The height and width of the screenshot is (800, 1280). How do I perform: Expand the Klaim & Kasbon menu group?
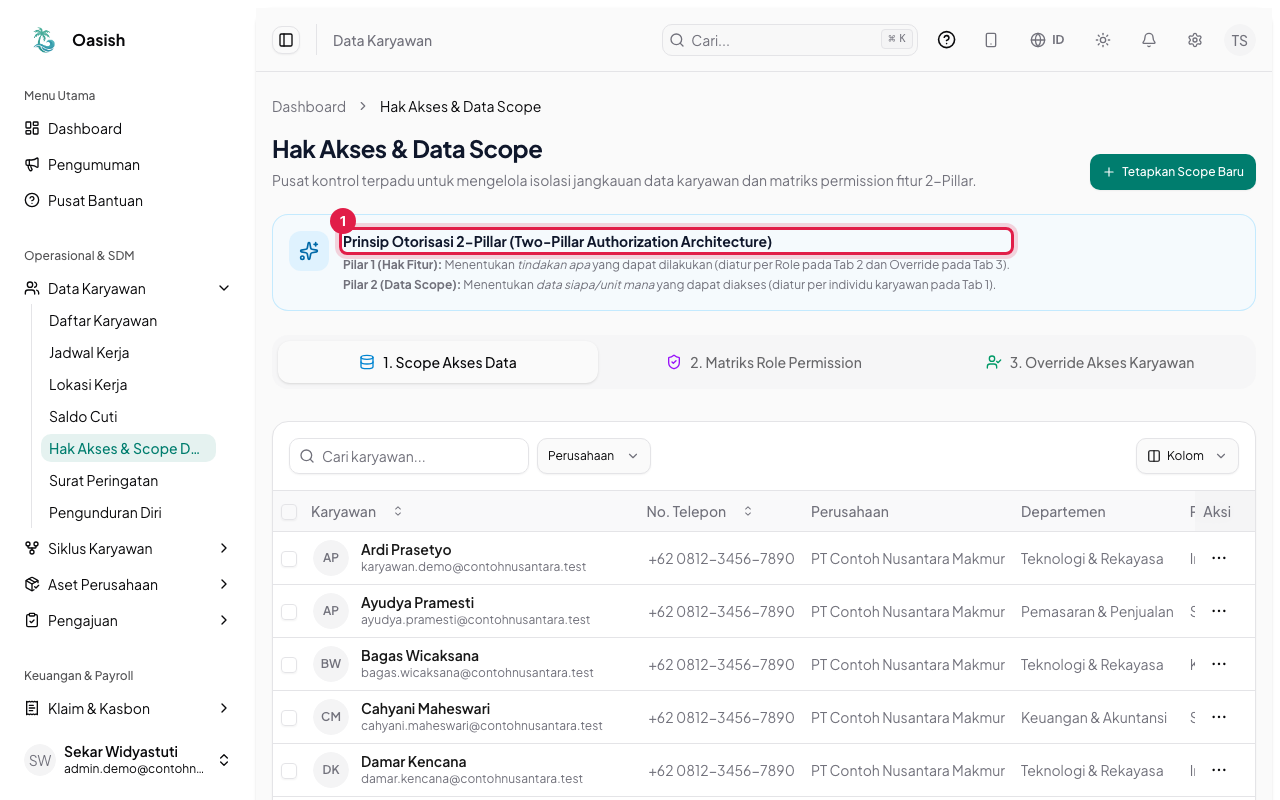(x=128, y=709)
